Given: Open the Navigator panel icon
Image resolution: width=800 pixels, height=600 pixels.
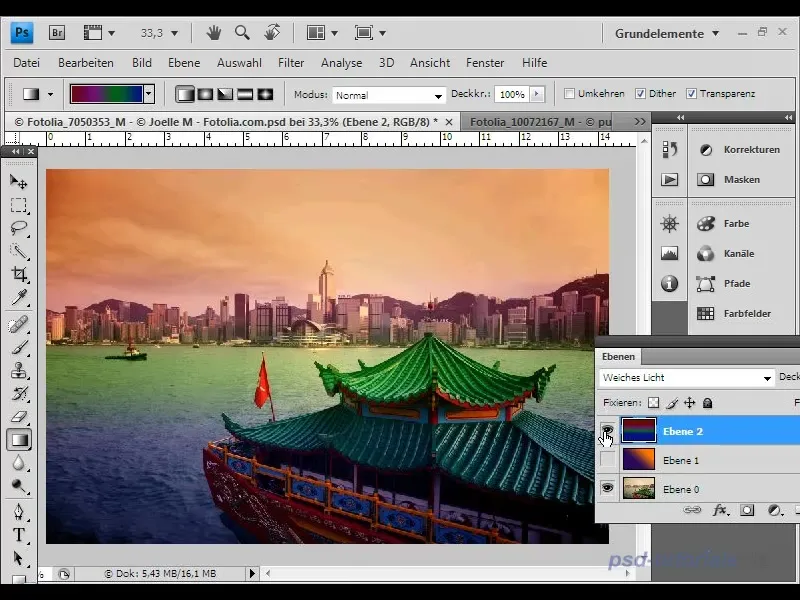Looking at the screenshot, I should (x=669, y=223).
